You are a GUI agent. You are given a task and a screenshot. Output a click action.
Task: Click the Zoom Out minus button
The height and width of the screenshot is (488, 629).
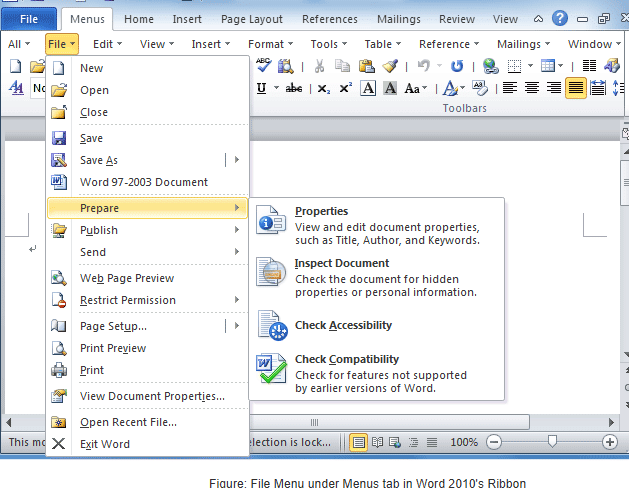(x=494, y=442)
